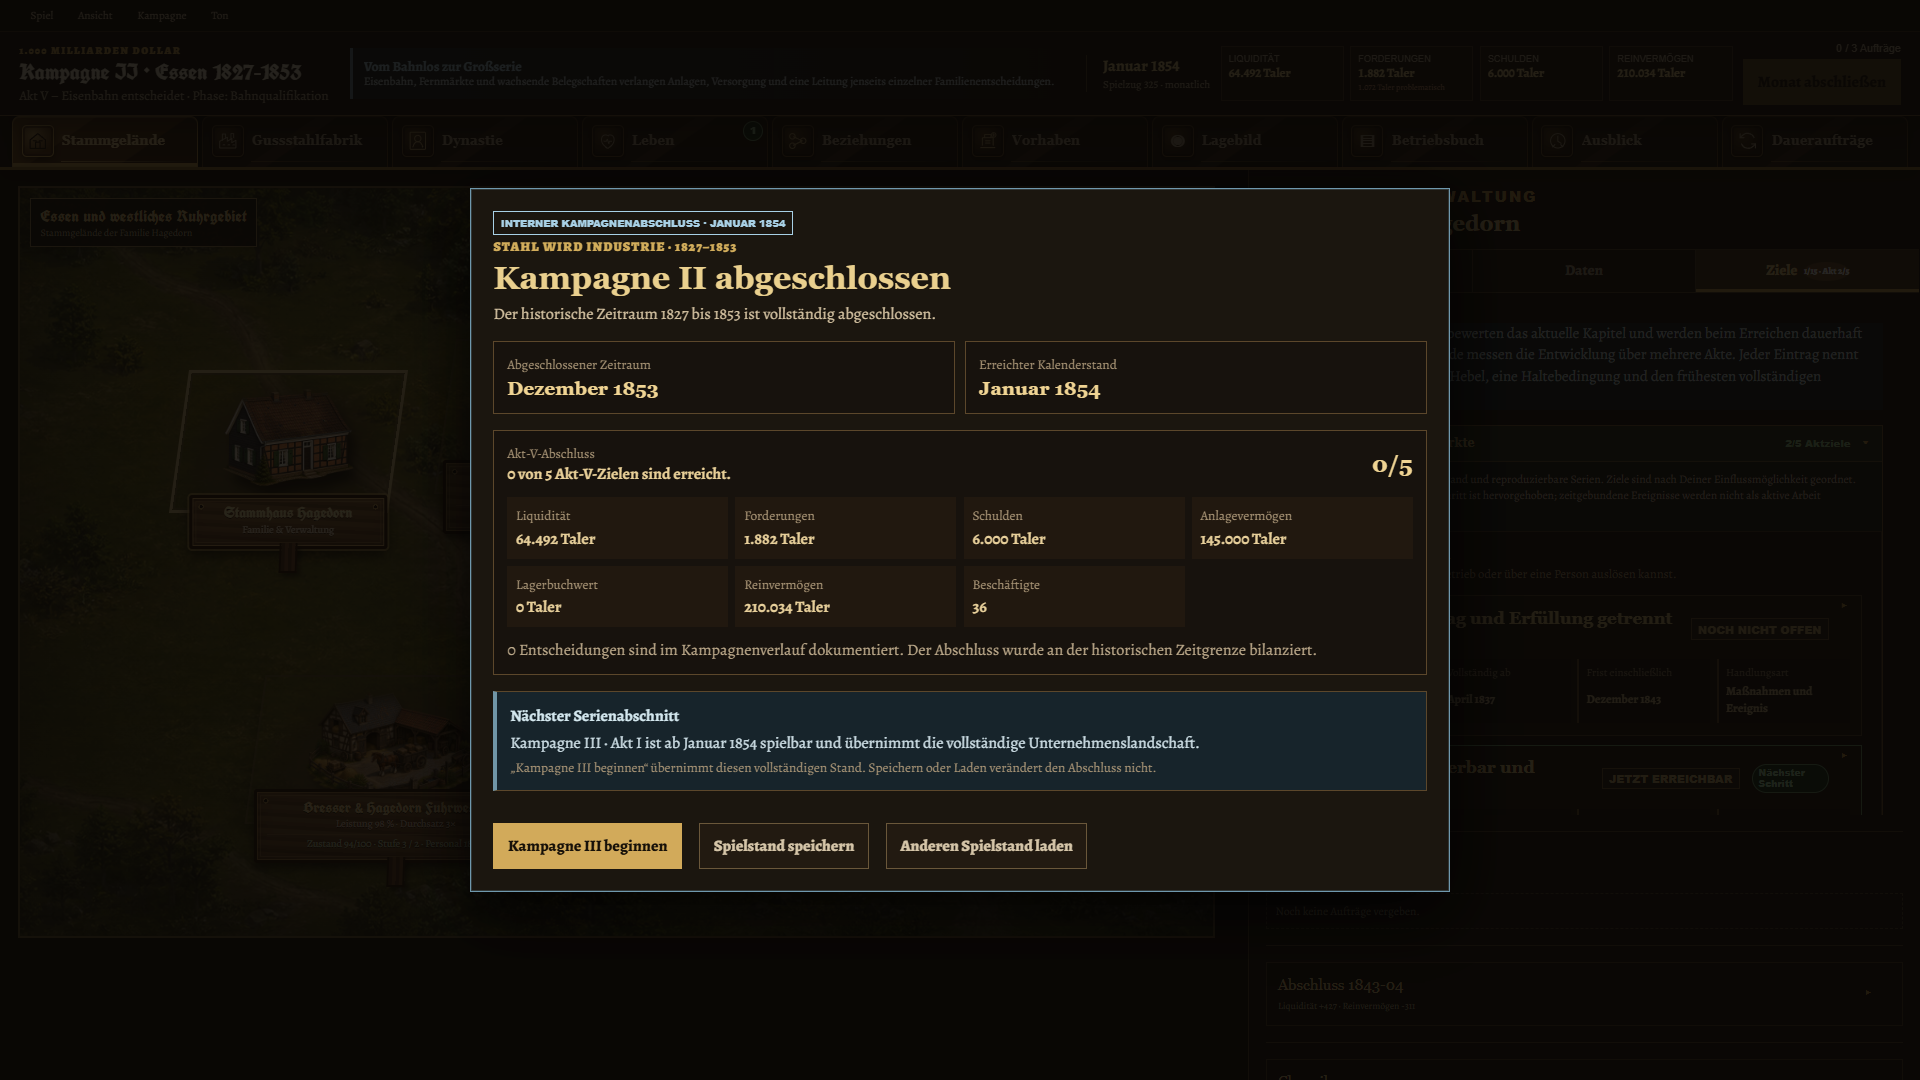1920x1080 pixels.
Task: Click Anderen Spielstand laden button
Action: (x=986, y=846)
